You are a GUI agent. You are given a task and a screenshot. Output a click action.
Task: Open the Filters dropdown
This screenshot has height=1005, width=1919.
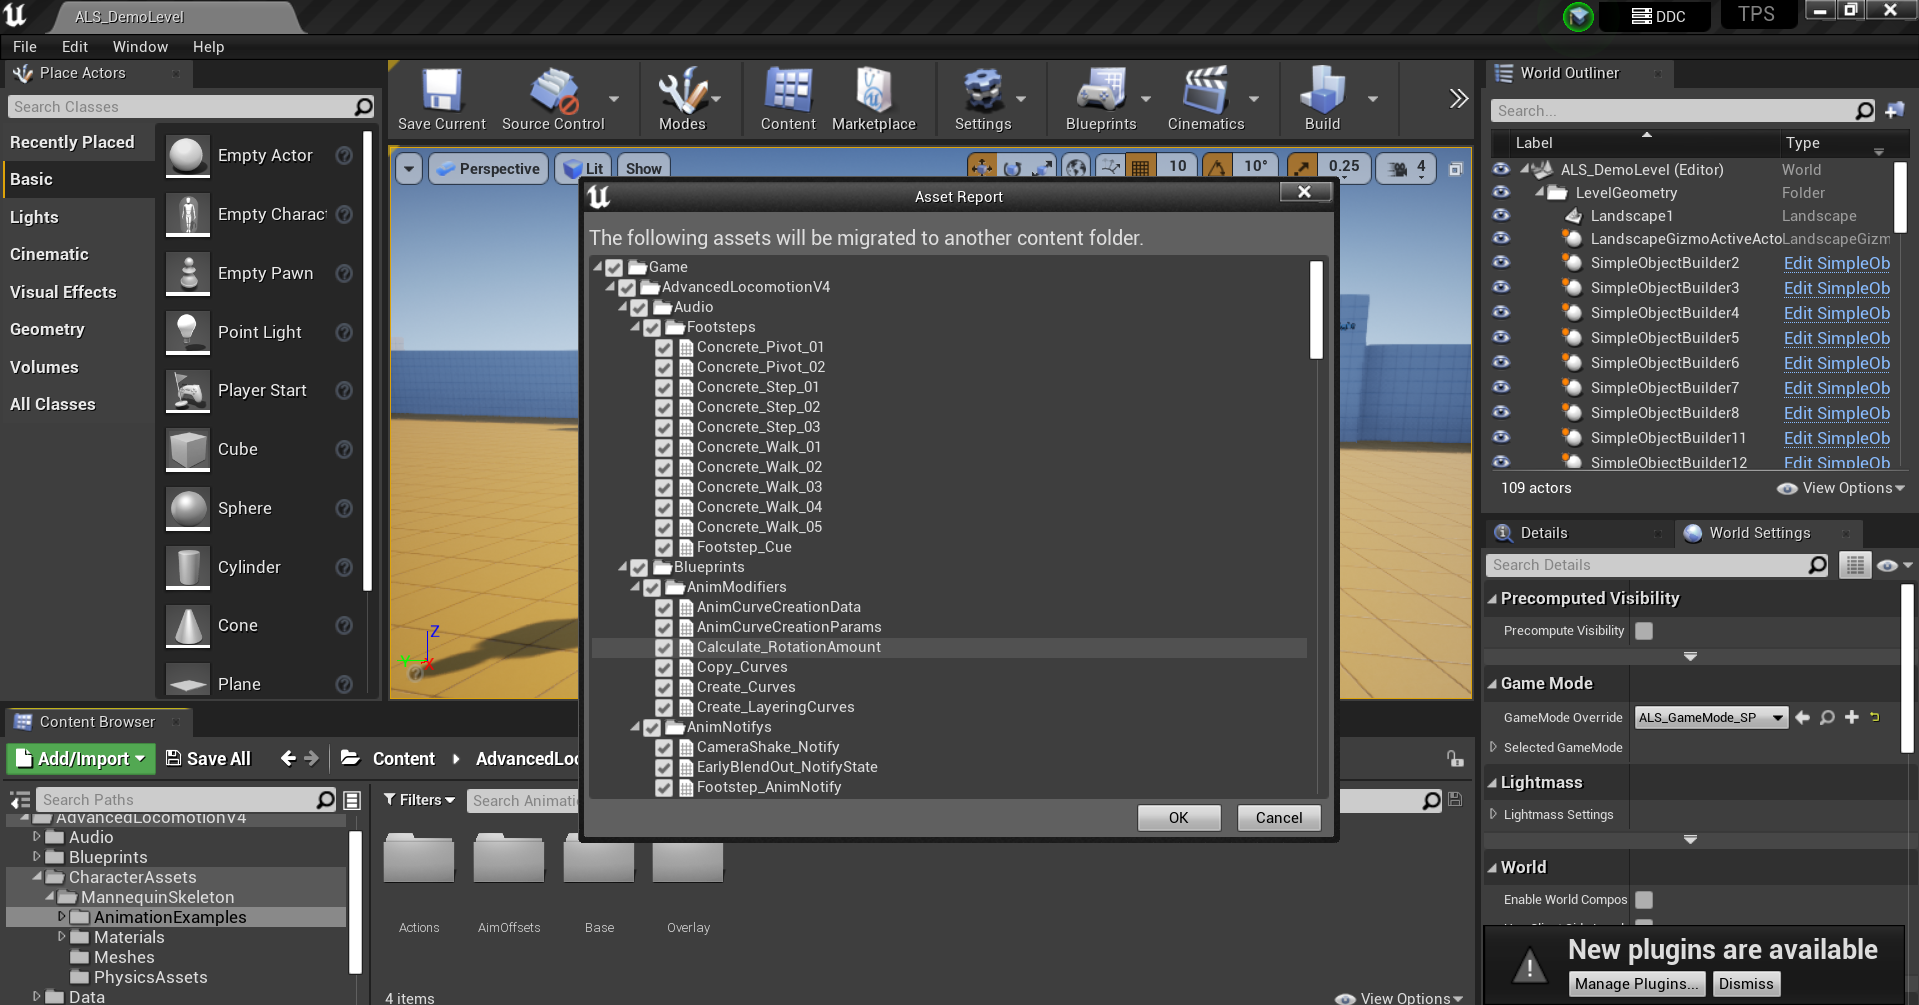420,800
